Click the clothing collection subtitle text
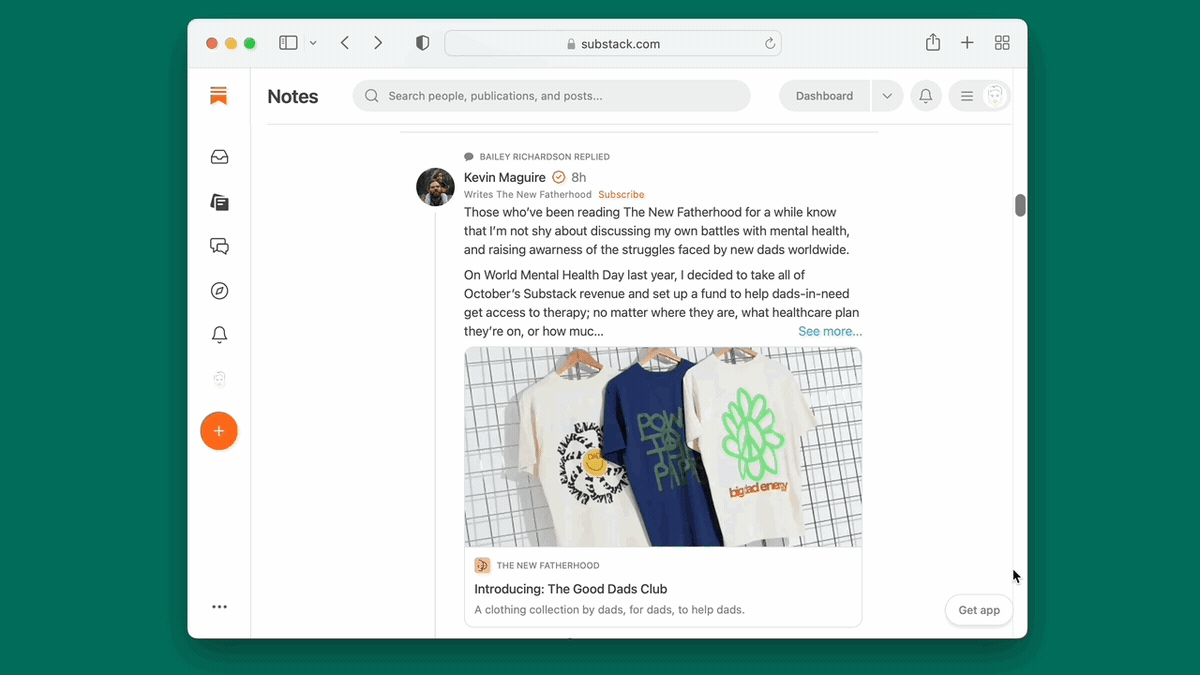This screenshot has width=1200, height=675. point(609,610)
